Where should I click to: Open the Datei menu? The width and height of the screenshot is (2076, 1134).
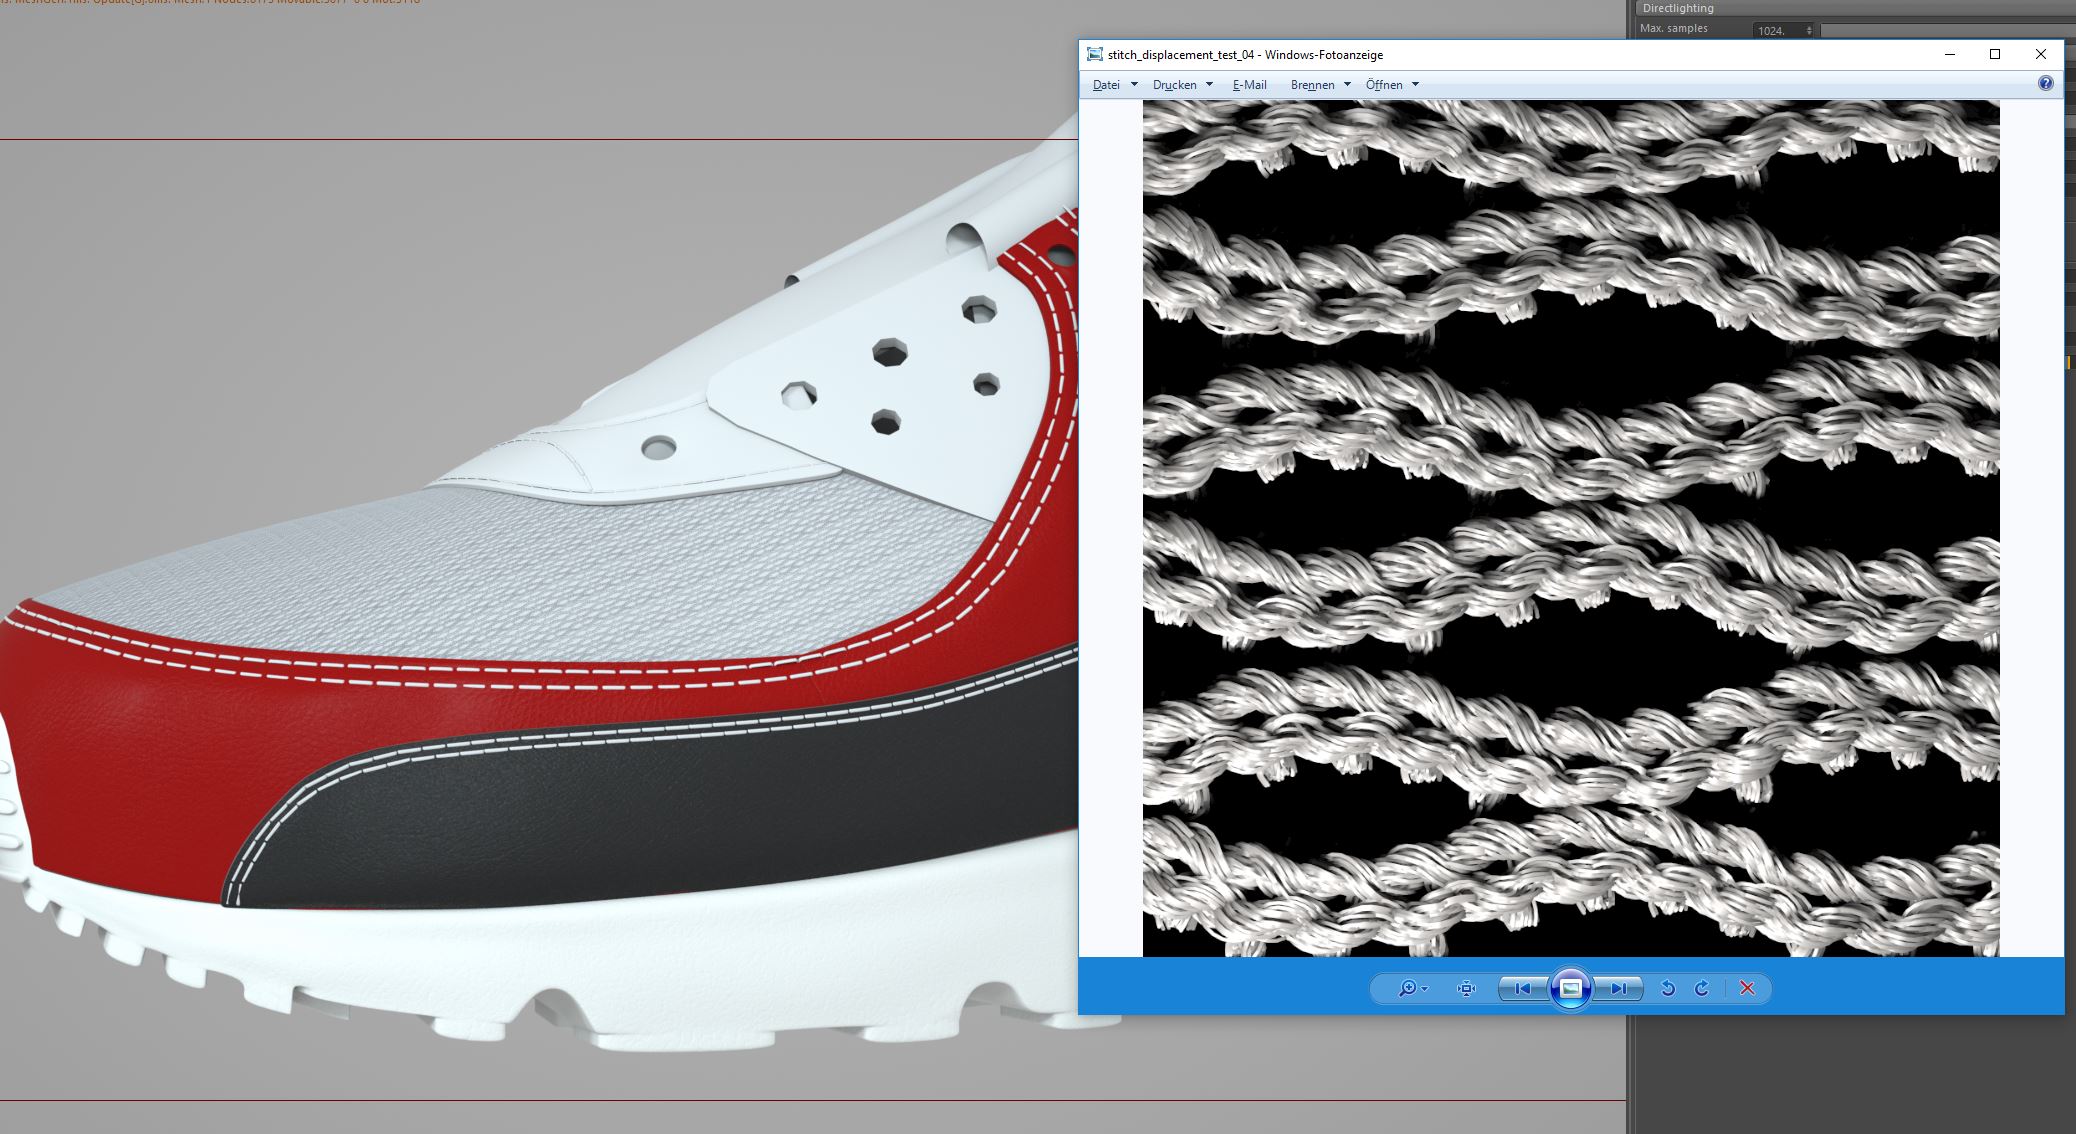tap(1106, 85)
